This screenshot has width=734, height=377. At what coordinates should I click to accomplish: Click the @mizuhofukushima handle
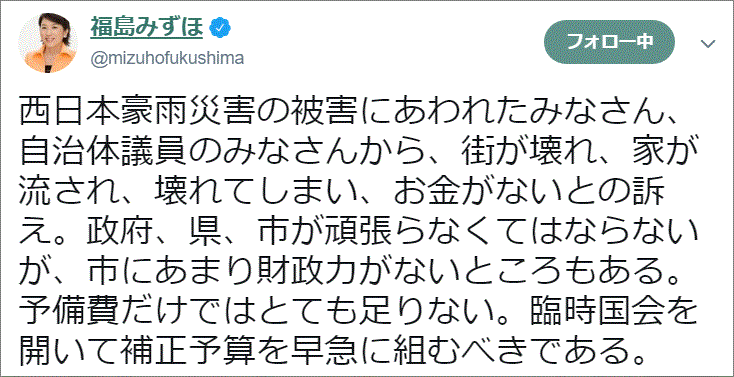click(x=167, y=59)
